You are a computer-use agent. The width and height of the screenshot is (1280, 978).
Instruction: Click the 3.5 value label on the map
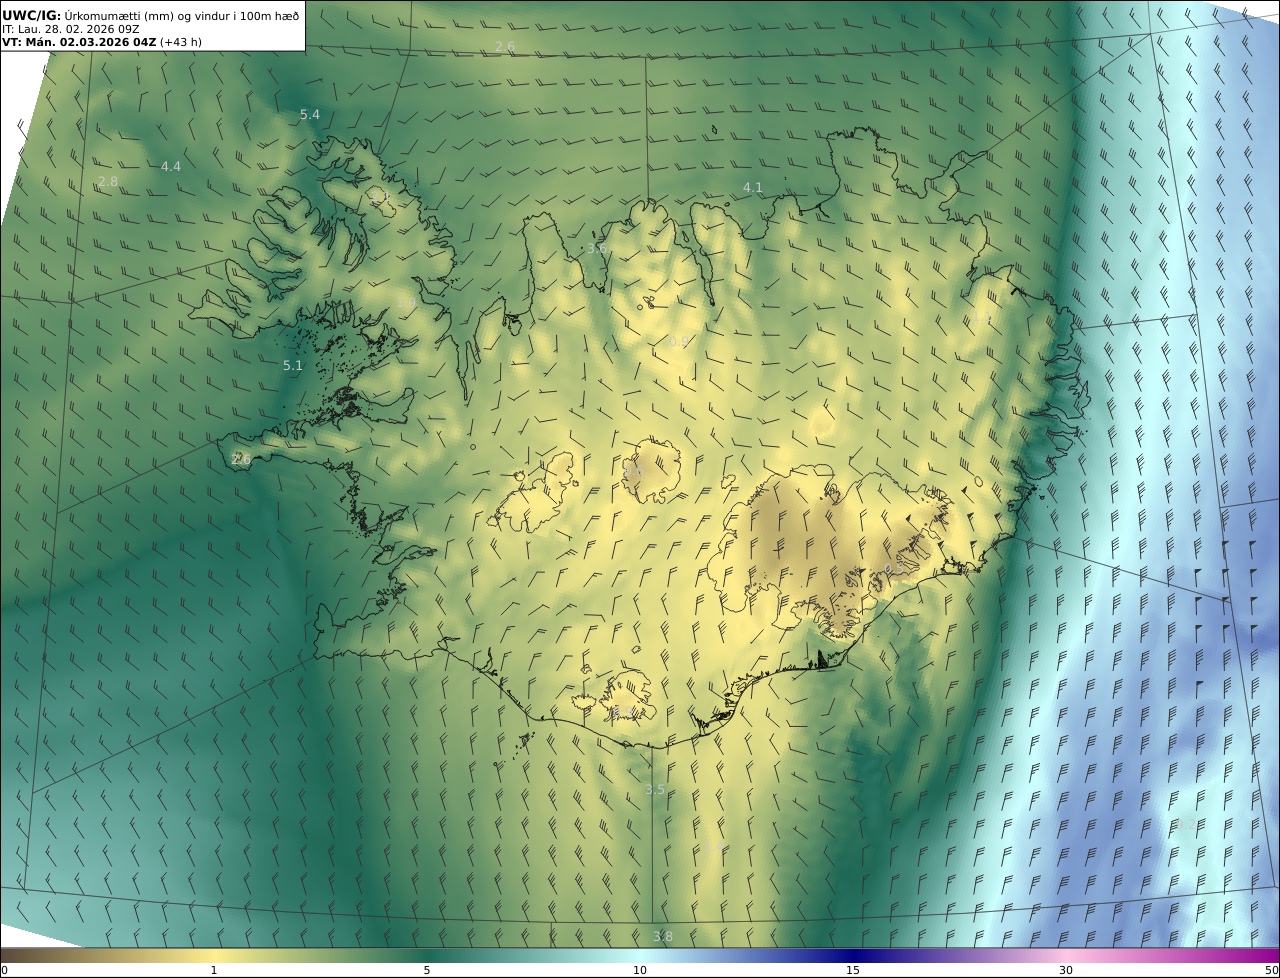(x=655, y=790)
